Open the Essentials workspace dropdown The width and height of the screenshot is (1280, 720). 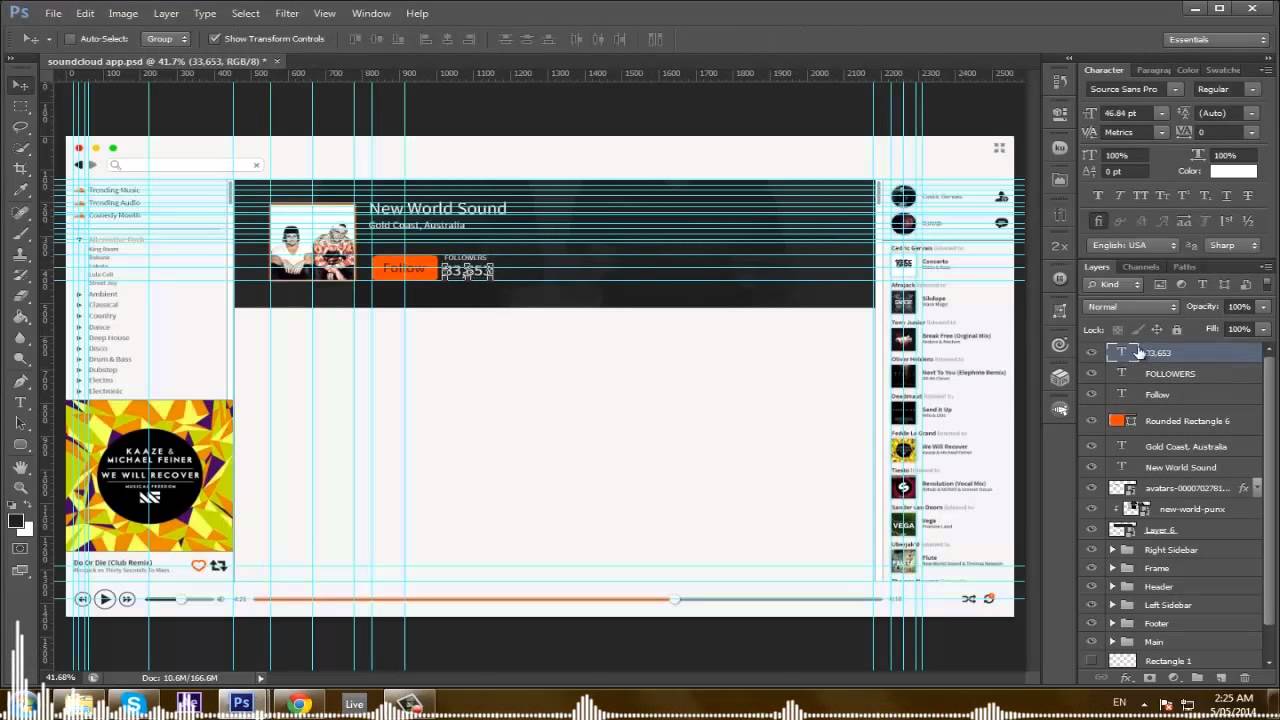(1216, 39)
